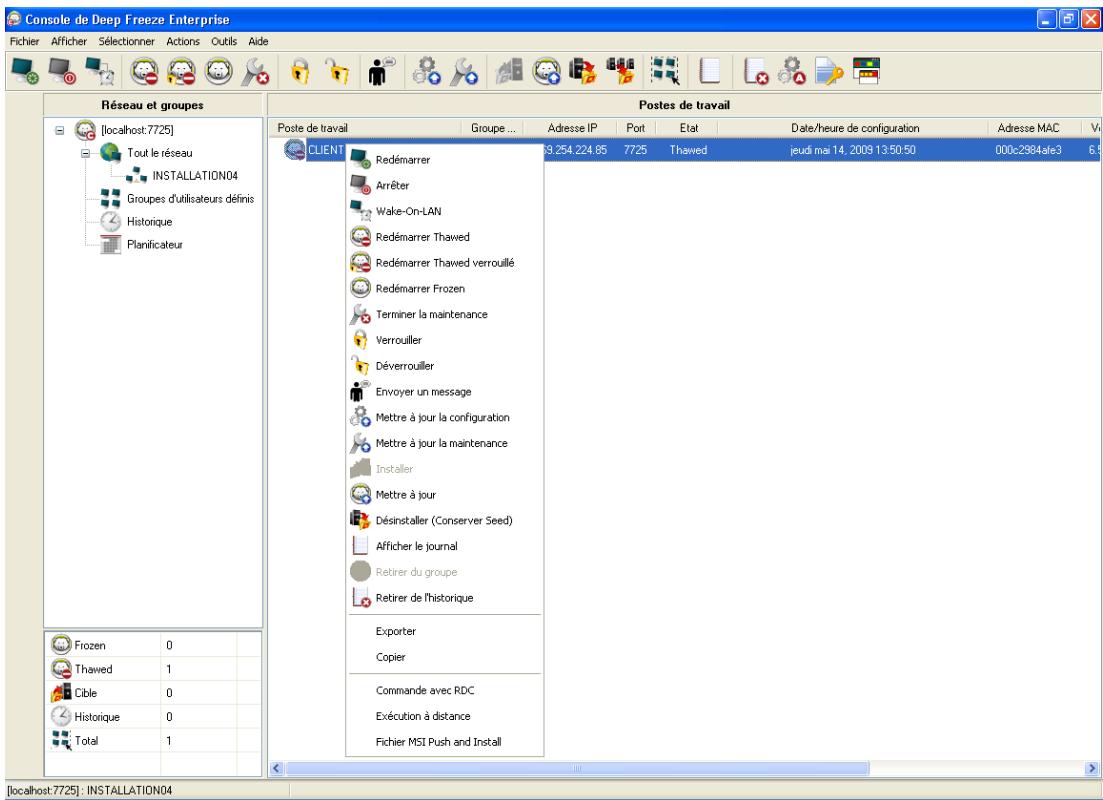Viewport: 1103px width, 800px height.
Task: Click the open padlock toolbar icon
Action: point(338,71)
